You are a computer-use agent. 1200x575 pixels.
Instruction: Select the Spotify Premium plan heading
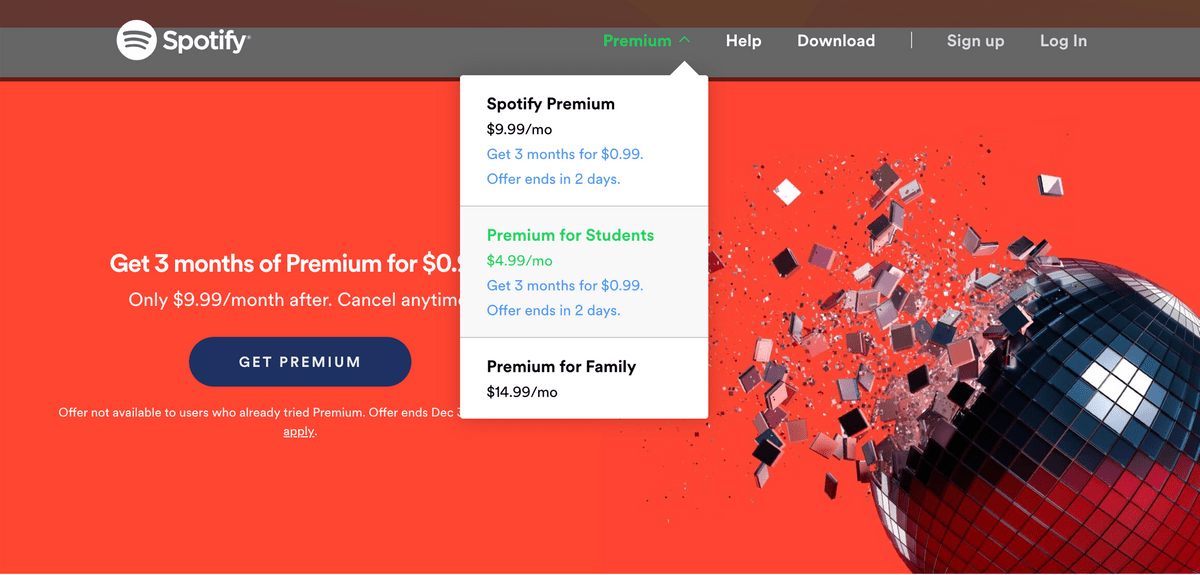(x=551, y=104)
